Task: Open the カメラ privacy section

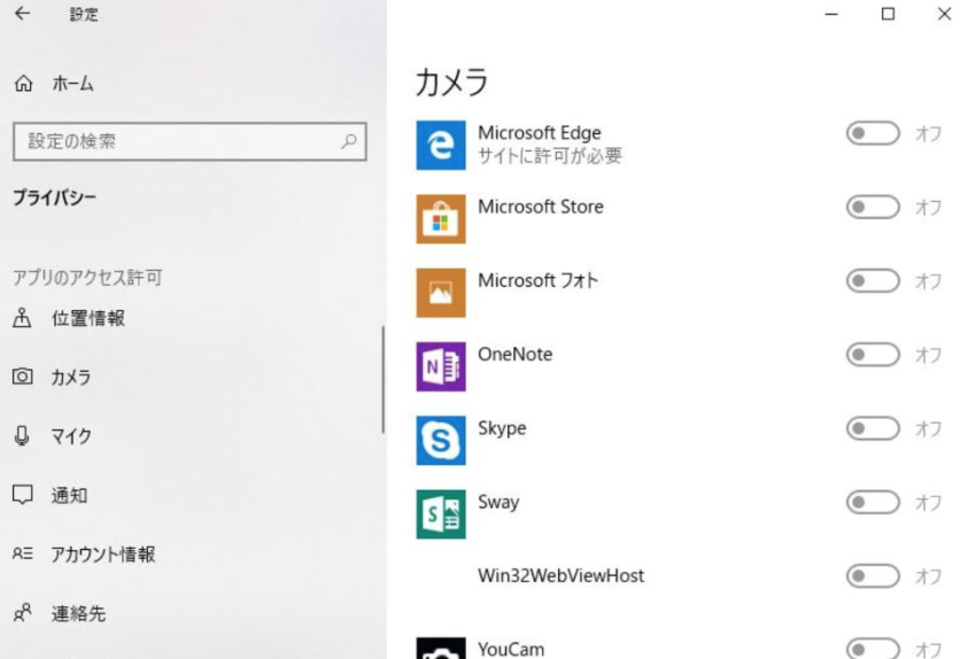Action: 71,377
